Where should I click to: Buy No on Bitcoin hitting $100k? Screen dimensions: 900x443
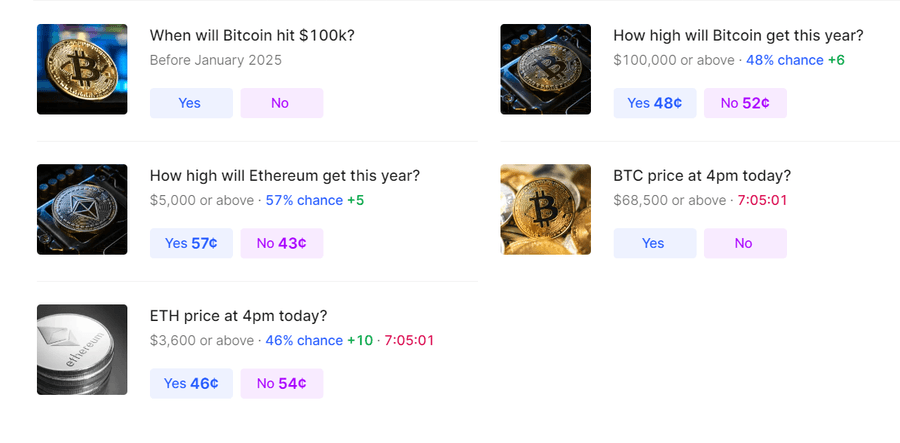(281, 103)
